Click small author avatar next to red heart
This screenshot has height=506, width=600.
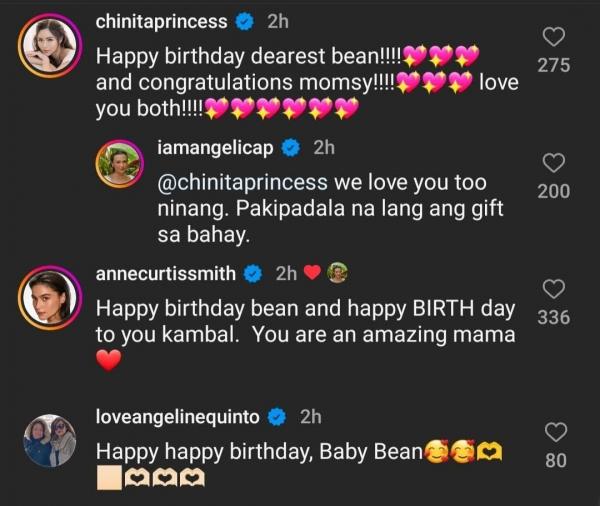point(337,273)
